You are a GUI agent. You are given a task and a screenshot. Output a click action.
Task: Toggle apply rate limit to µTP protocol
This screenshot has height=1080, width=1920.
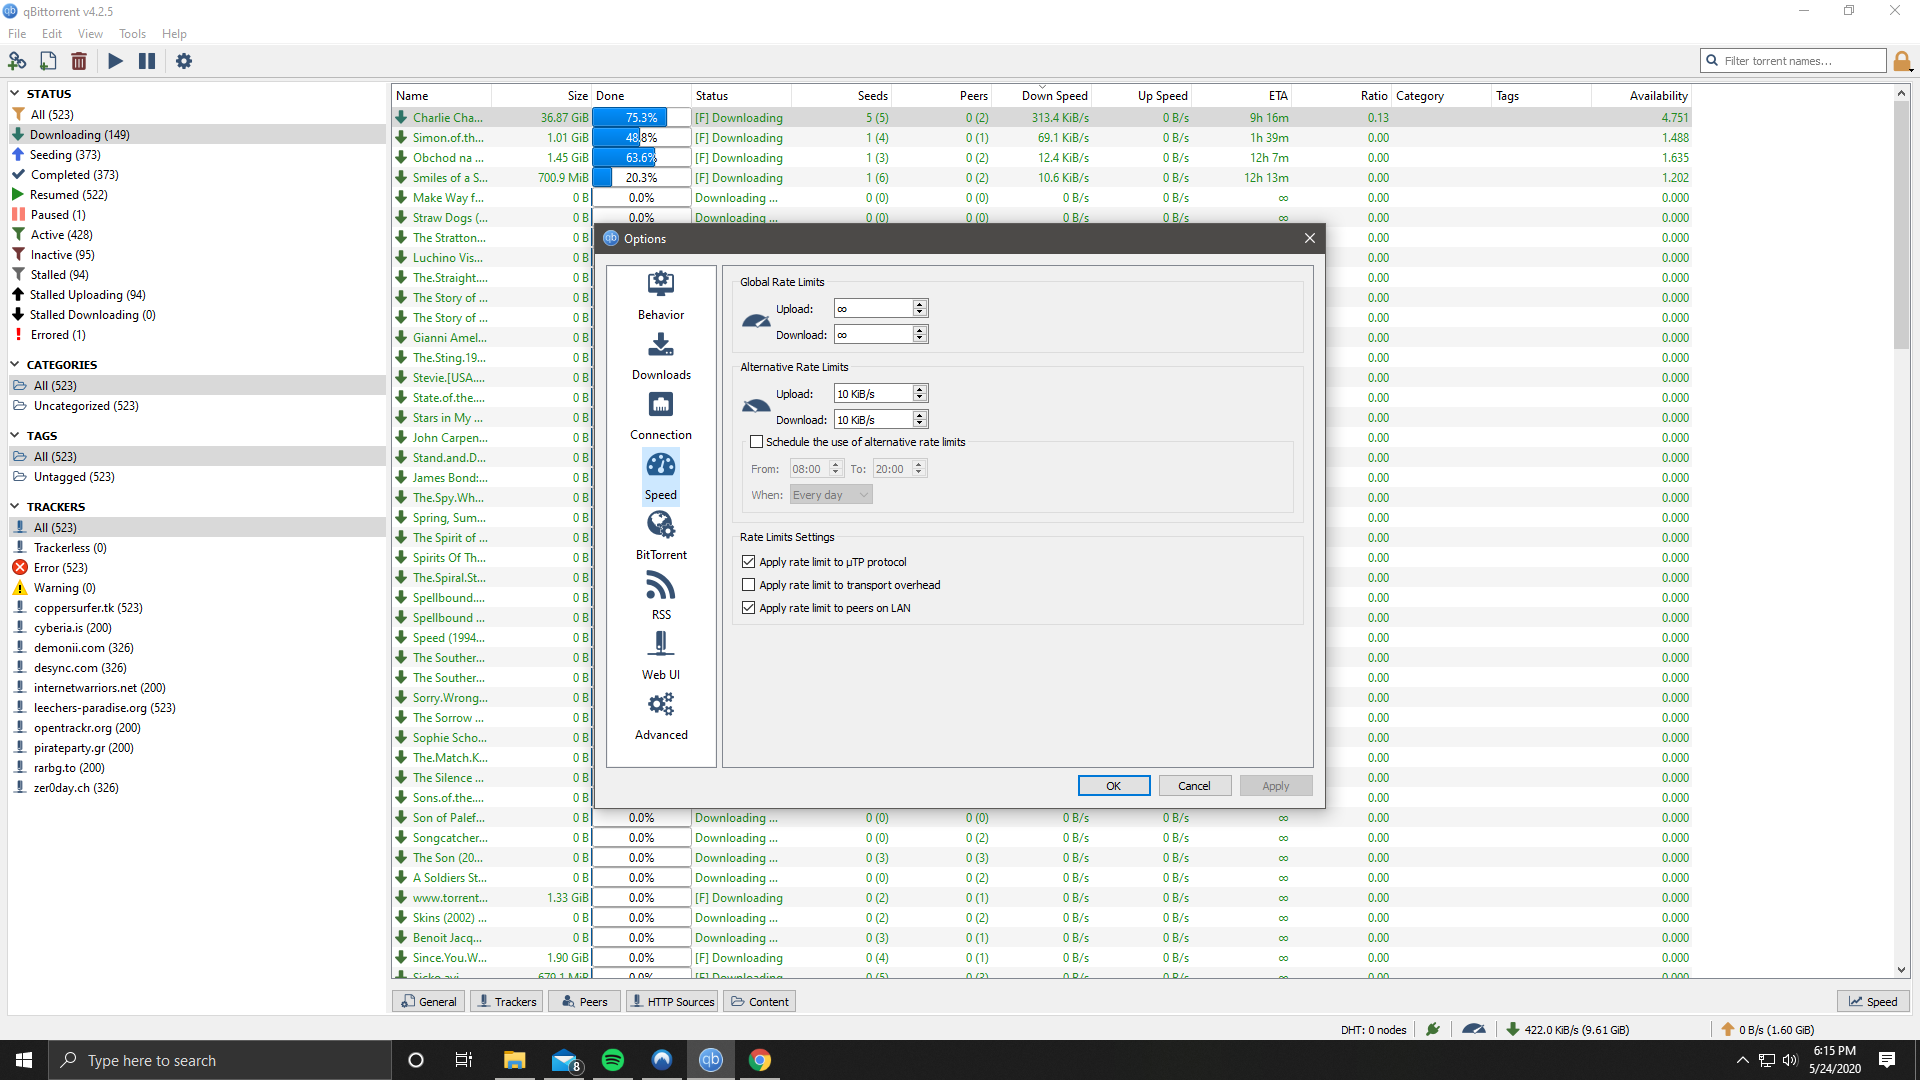pyautogui.click(x=749, y=562)
